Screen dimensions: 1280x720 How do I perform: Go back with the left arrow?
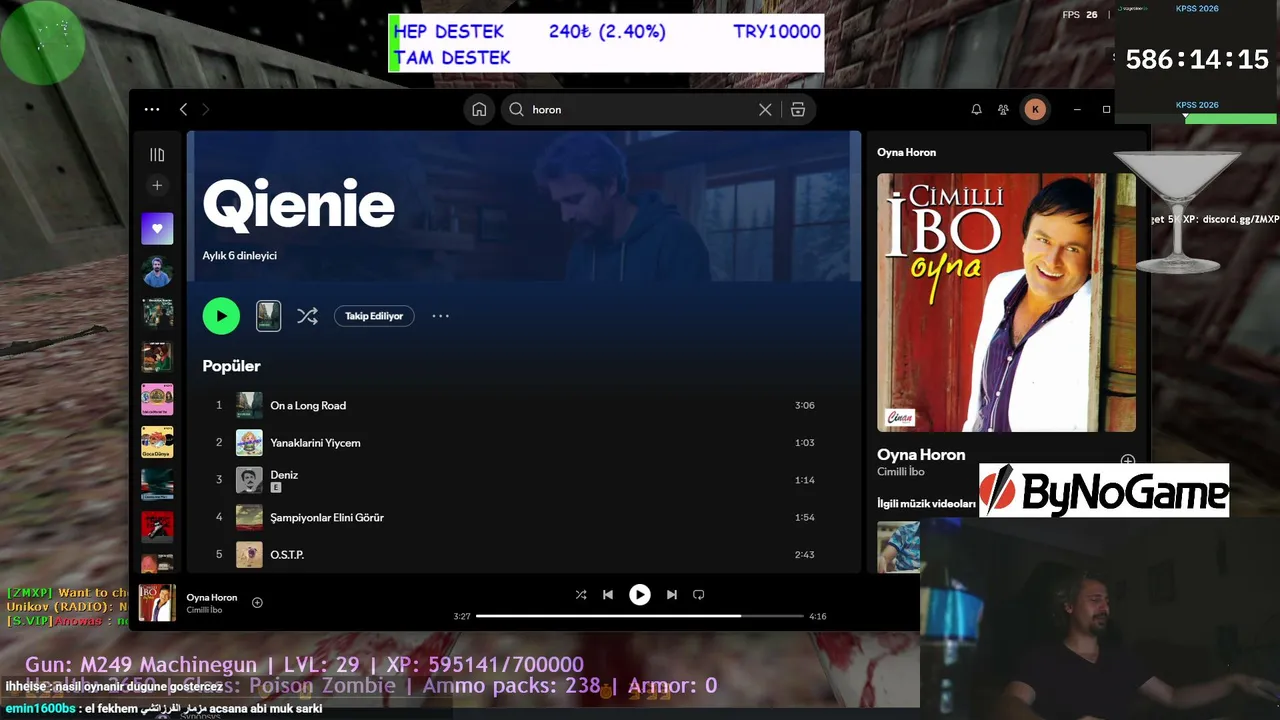tap(183, 110)
